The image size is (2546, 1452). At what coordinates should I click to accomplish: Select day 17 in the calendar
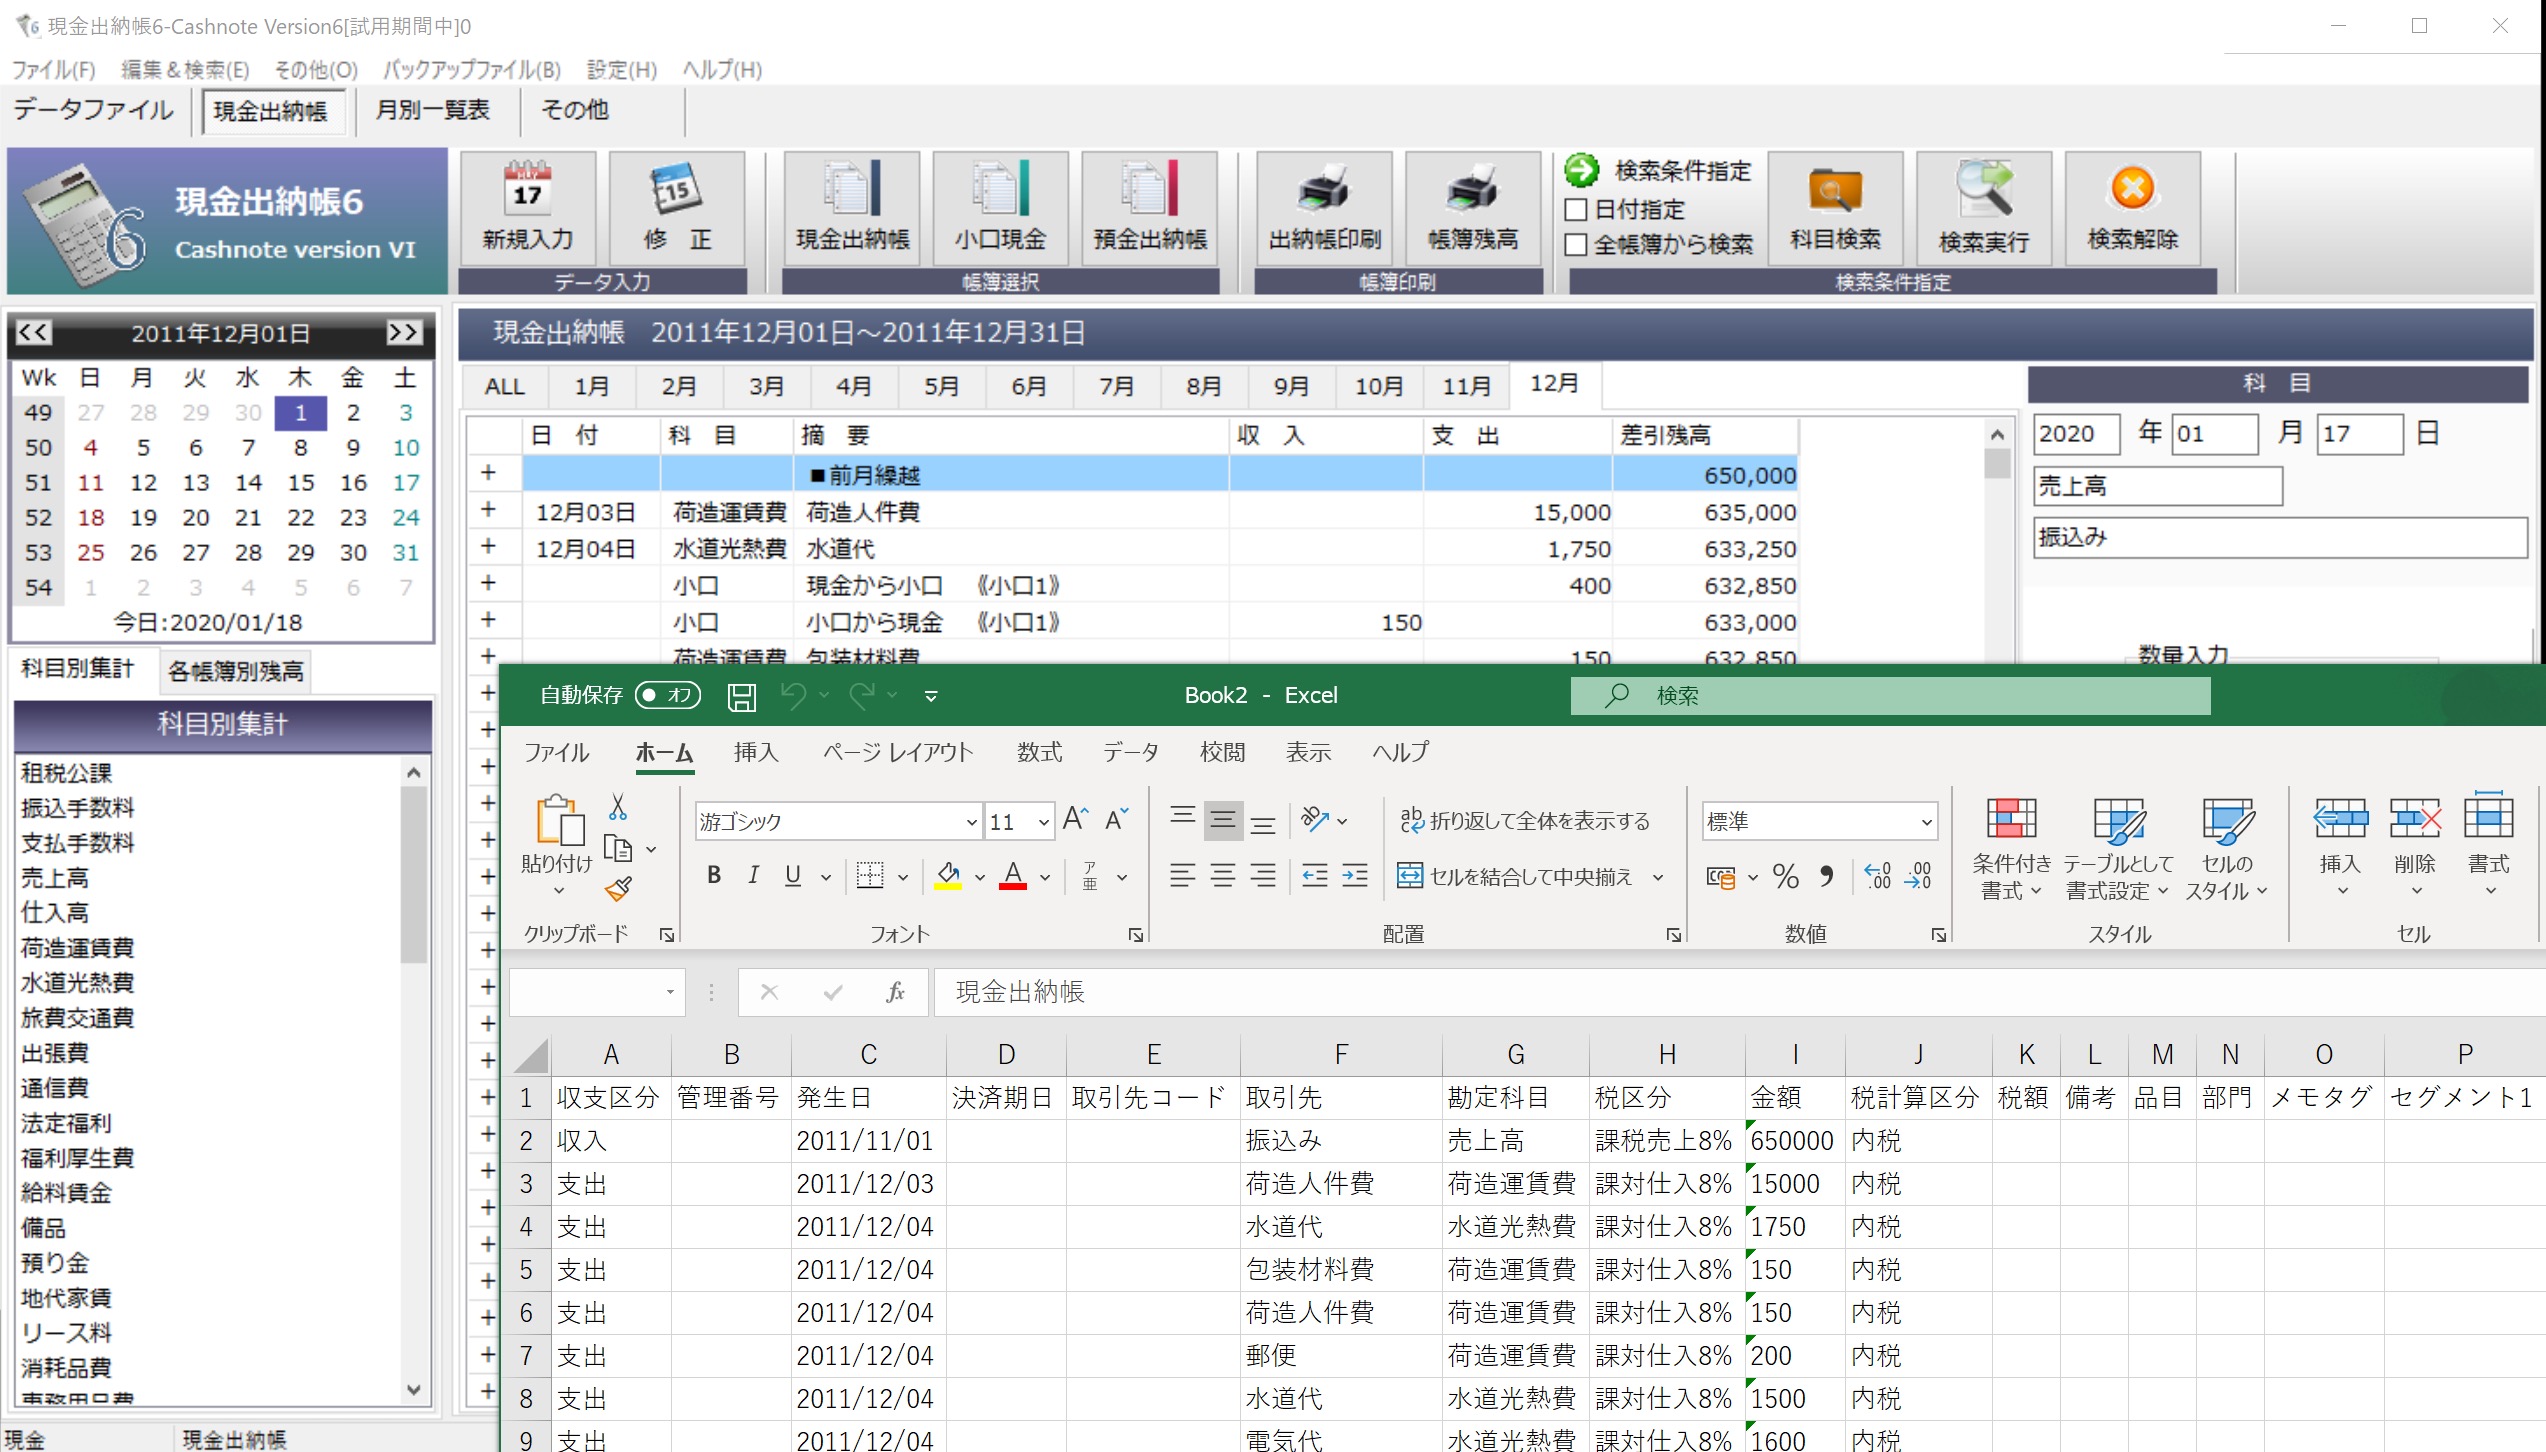[405, 482]
